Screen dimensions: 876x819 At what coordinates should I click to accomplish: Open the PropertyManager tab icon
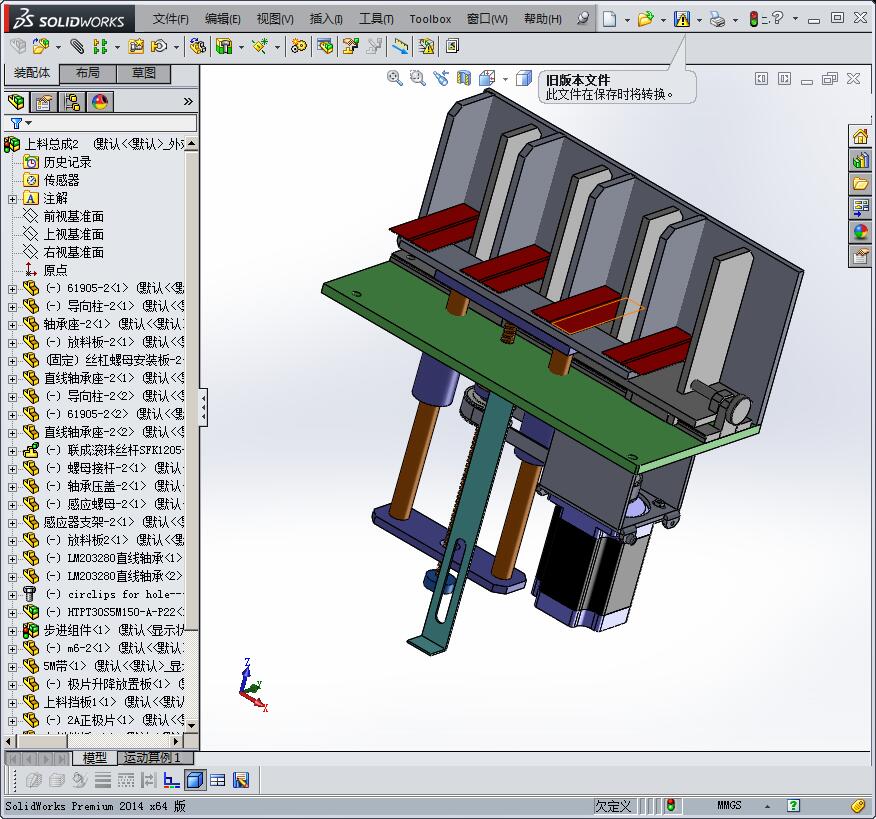click(x=44, y=102)
